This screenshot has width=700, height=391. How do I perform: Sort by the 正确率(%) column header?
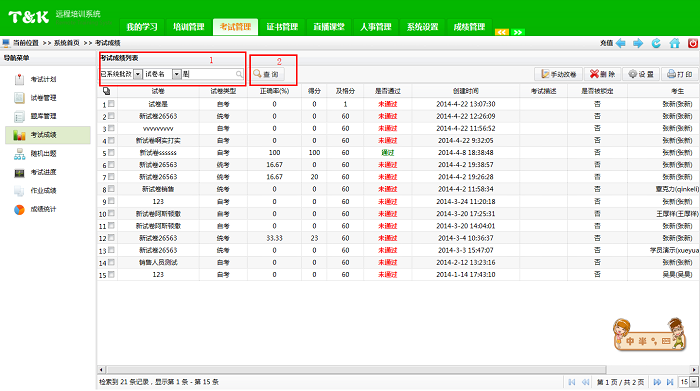pos(275,91)
